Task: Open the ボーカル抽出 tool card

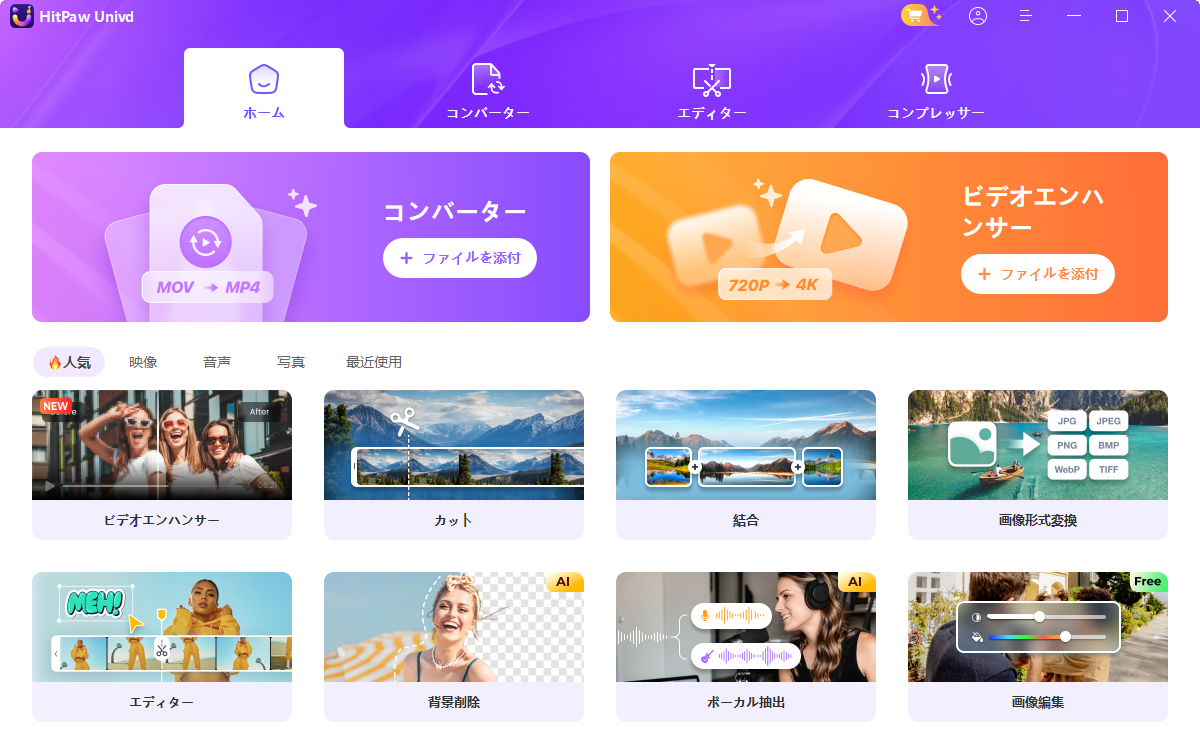Action: (x=746, y=647)
